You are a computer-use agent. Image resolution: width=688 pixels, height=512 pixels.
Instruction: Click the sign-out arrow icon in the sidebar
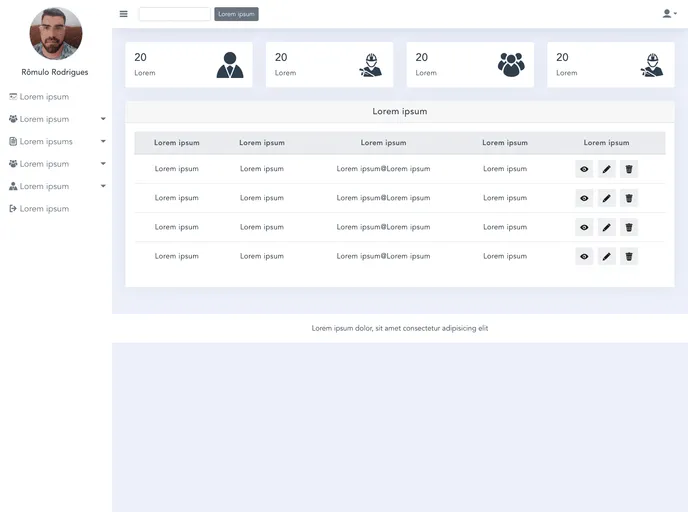coord(13,208)
